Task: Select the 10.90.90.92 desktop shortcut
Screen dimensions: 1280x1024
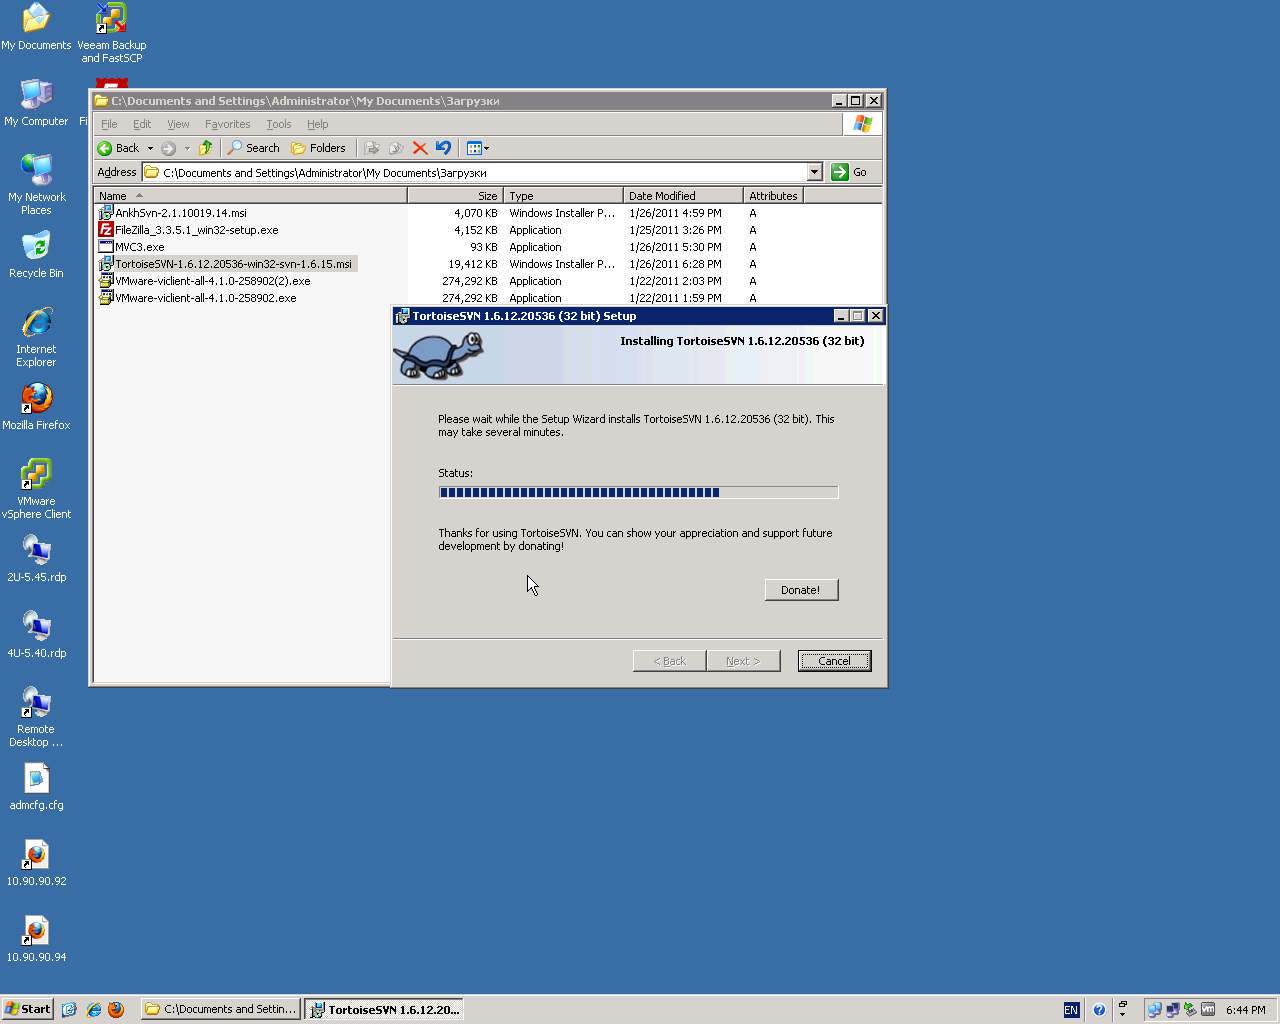Action: pos(36,863)
